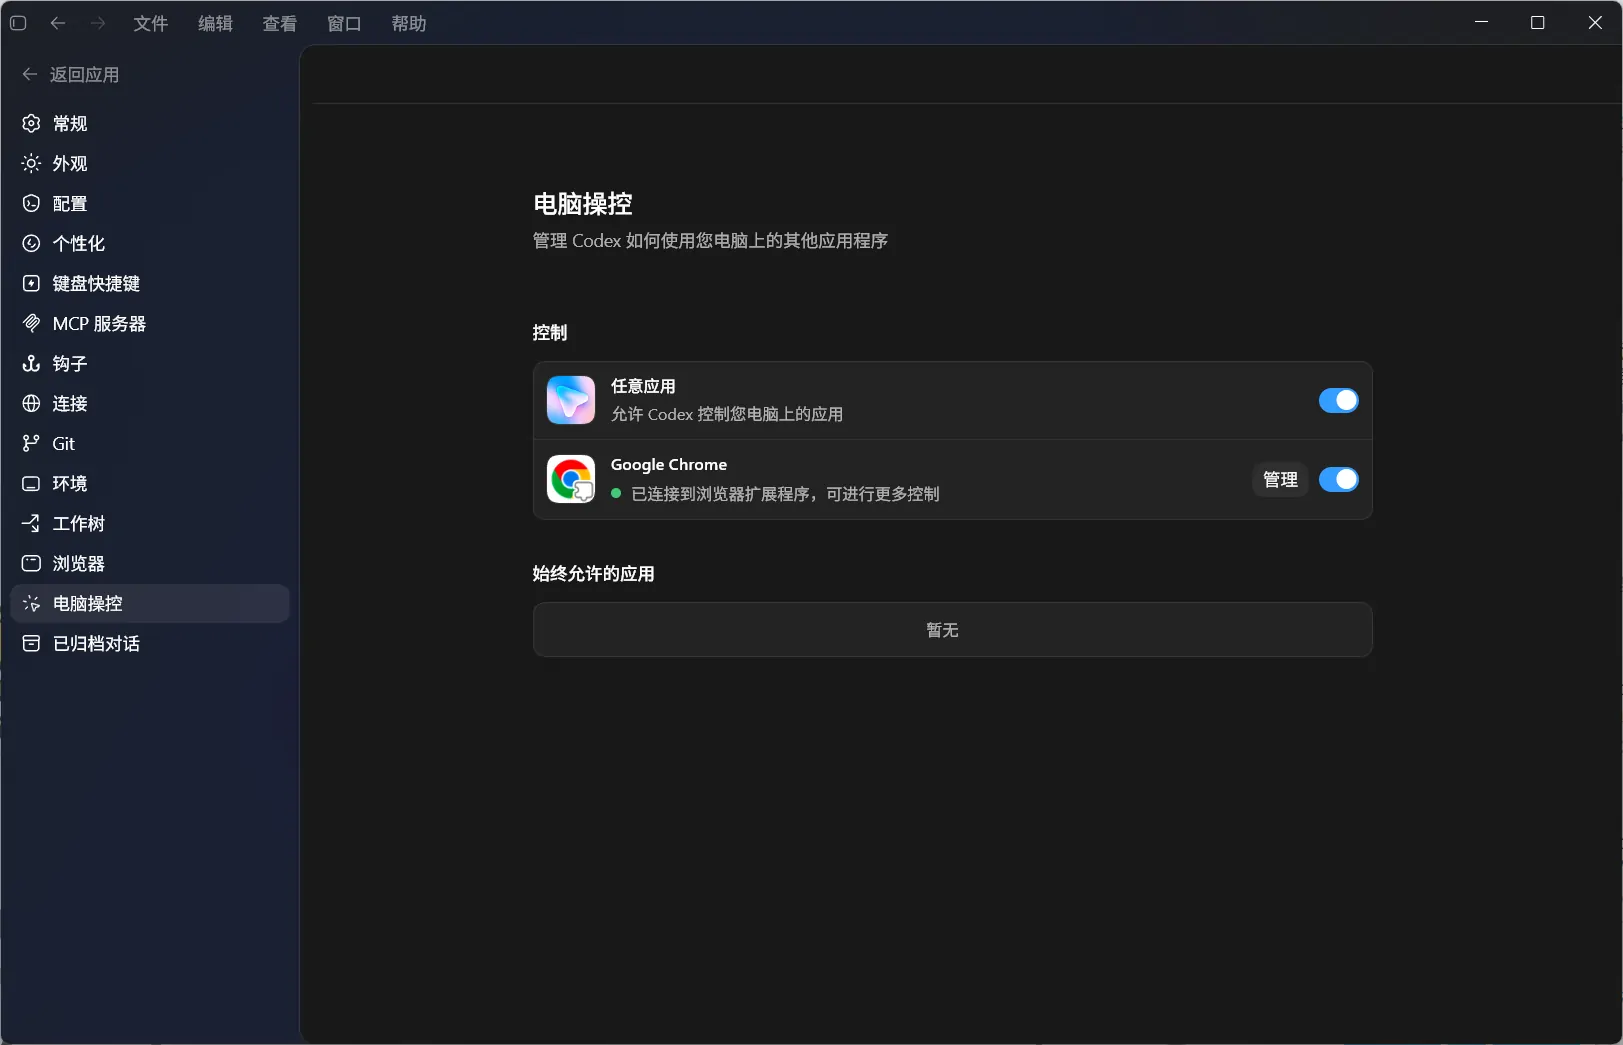
Task: Click the 管理 button for Google Chrome
Action: pyautogui.click(x=1280, y=480)
